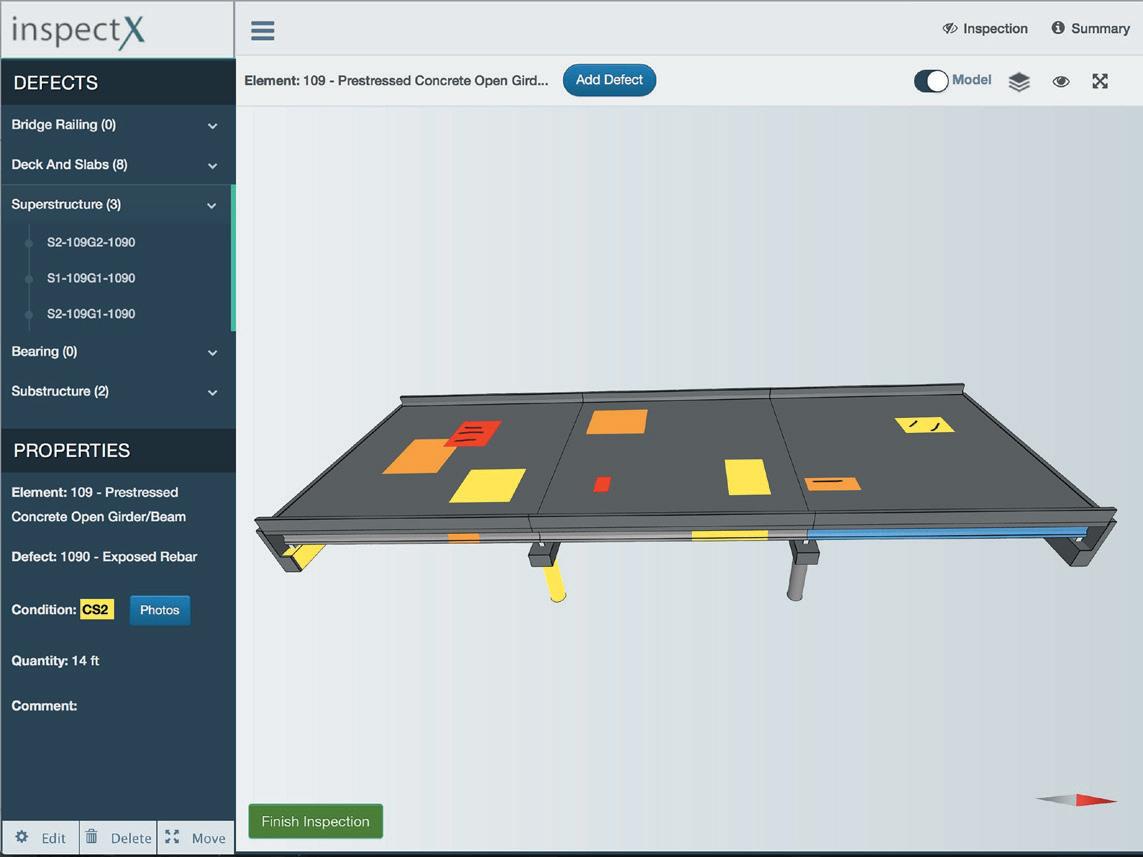
Task: Click the 'Quantity: 14 ft' text
Action: click(55, 661)
